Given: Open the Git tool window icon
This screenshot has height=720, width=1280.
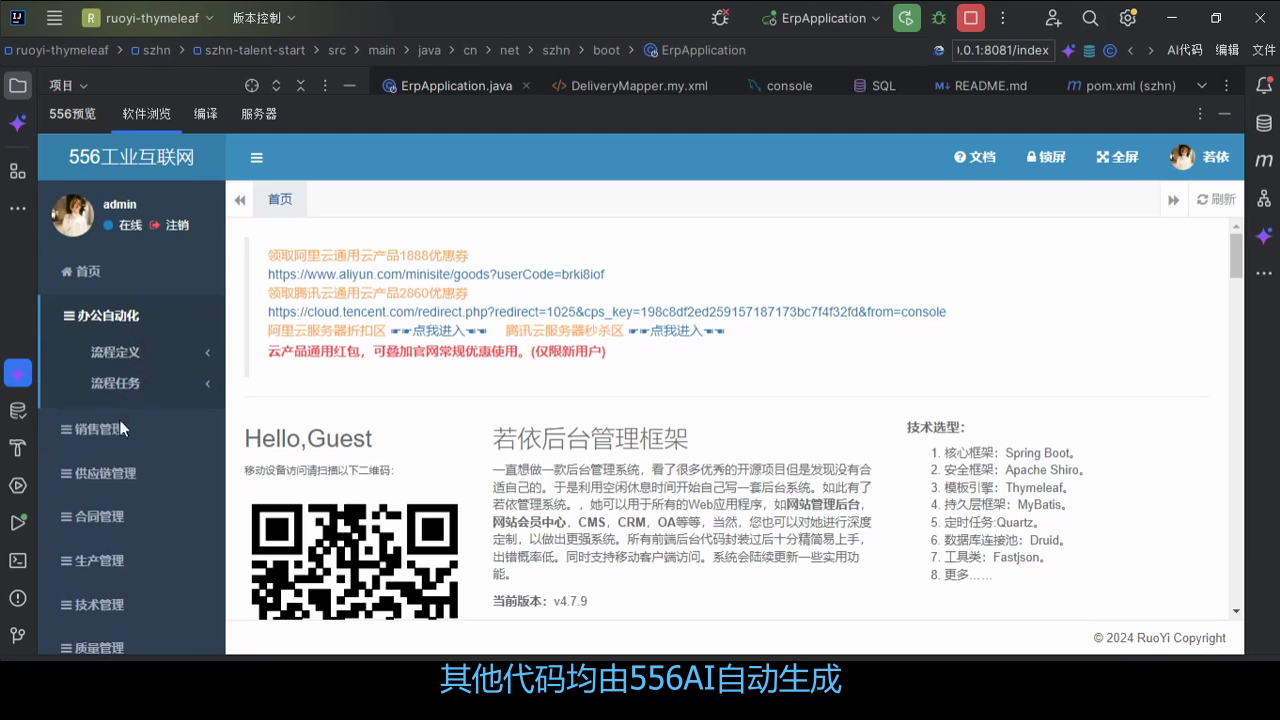Looking at the screenshot, I should point(18,635).
